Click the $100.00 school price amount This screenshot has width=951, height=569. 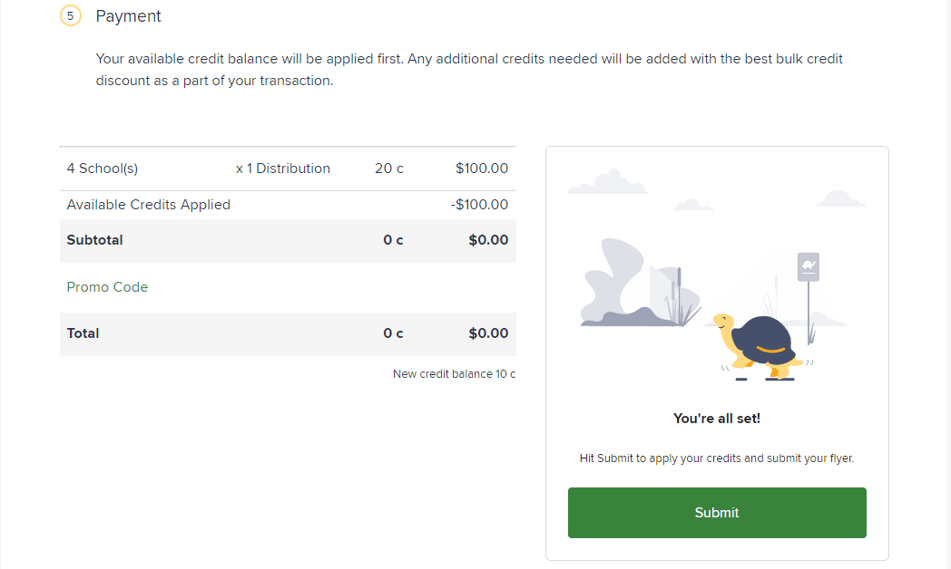pos(482,168)
